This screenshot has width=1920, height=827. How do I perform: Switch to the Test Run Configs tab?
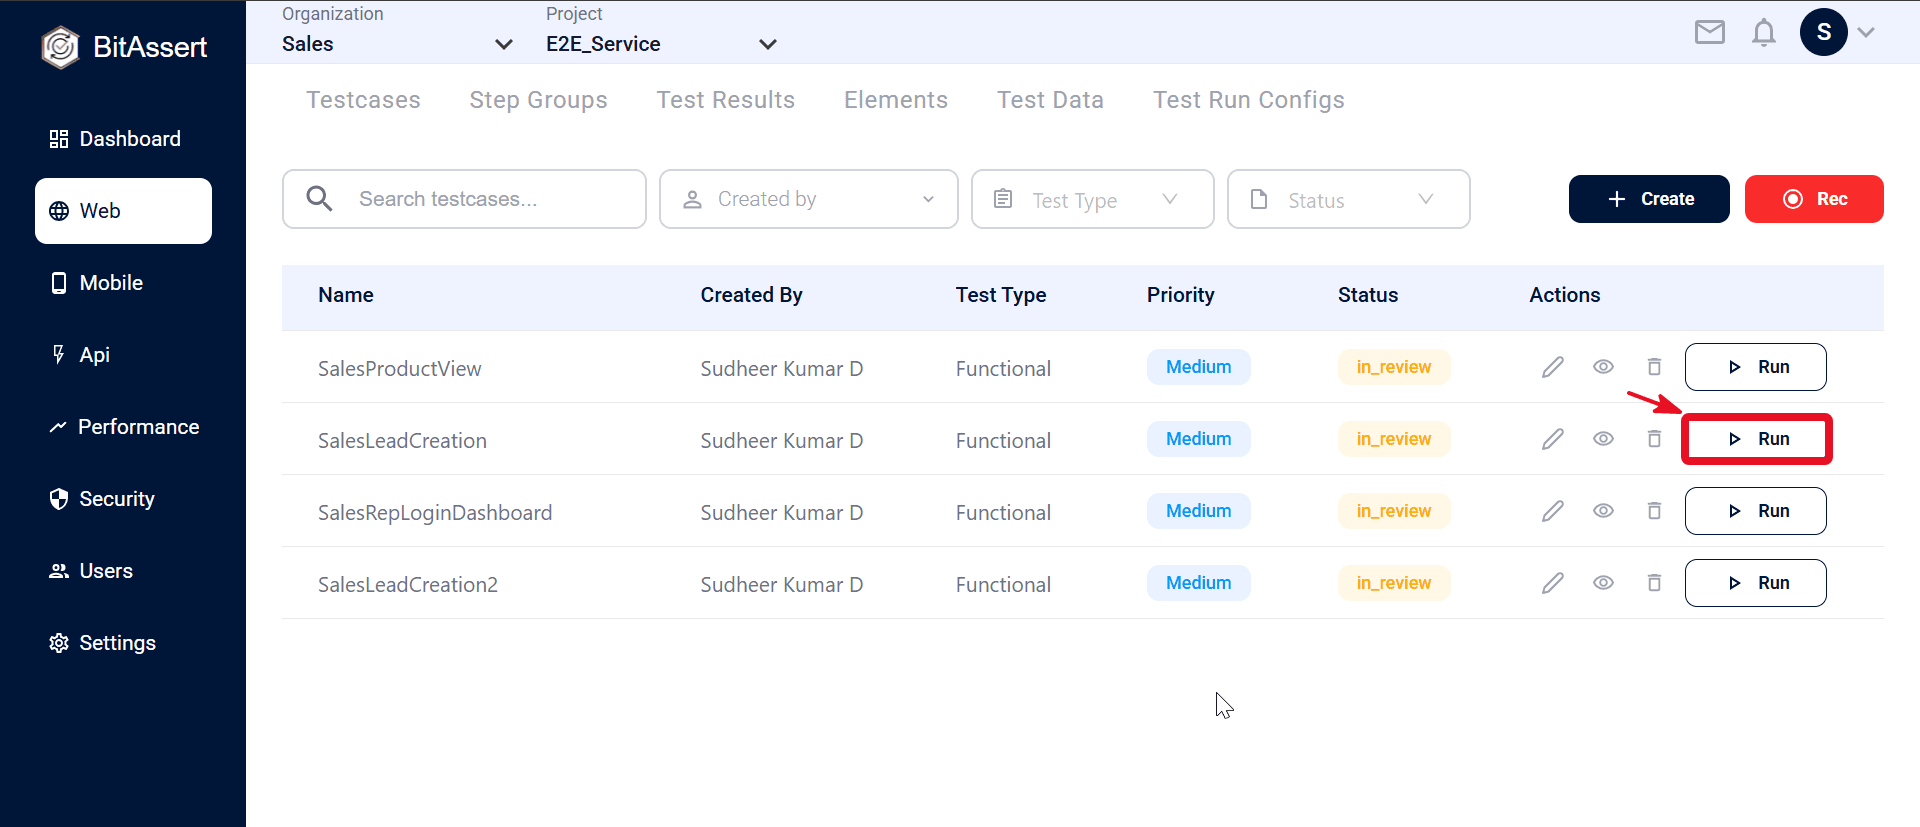pos(1249,100)
